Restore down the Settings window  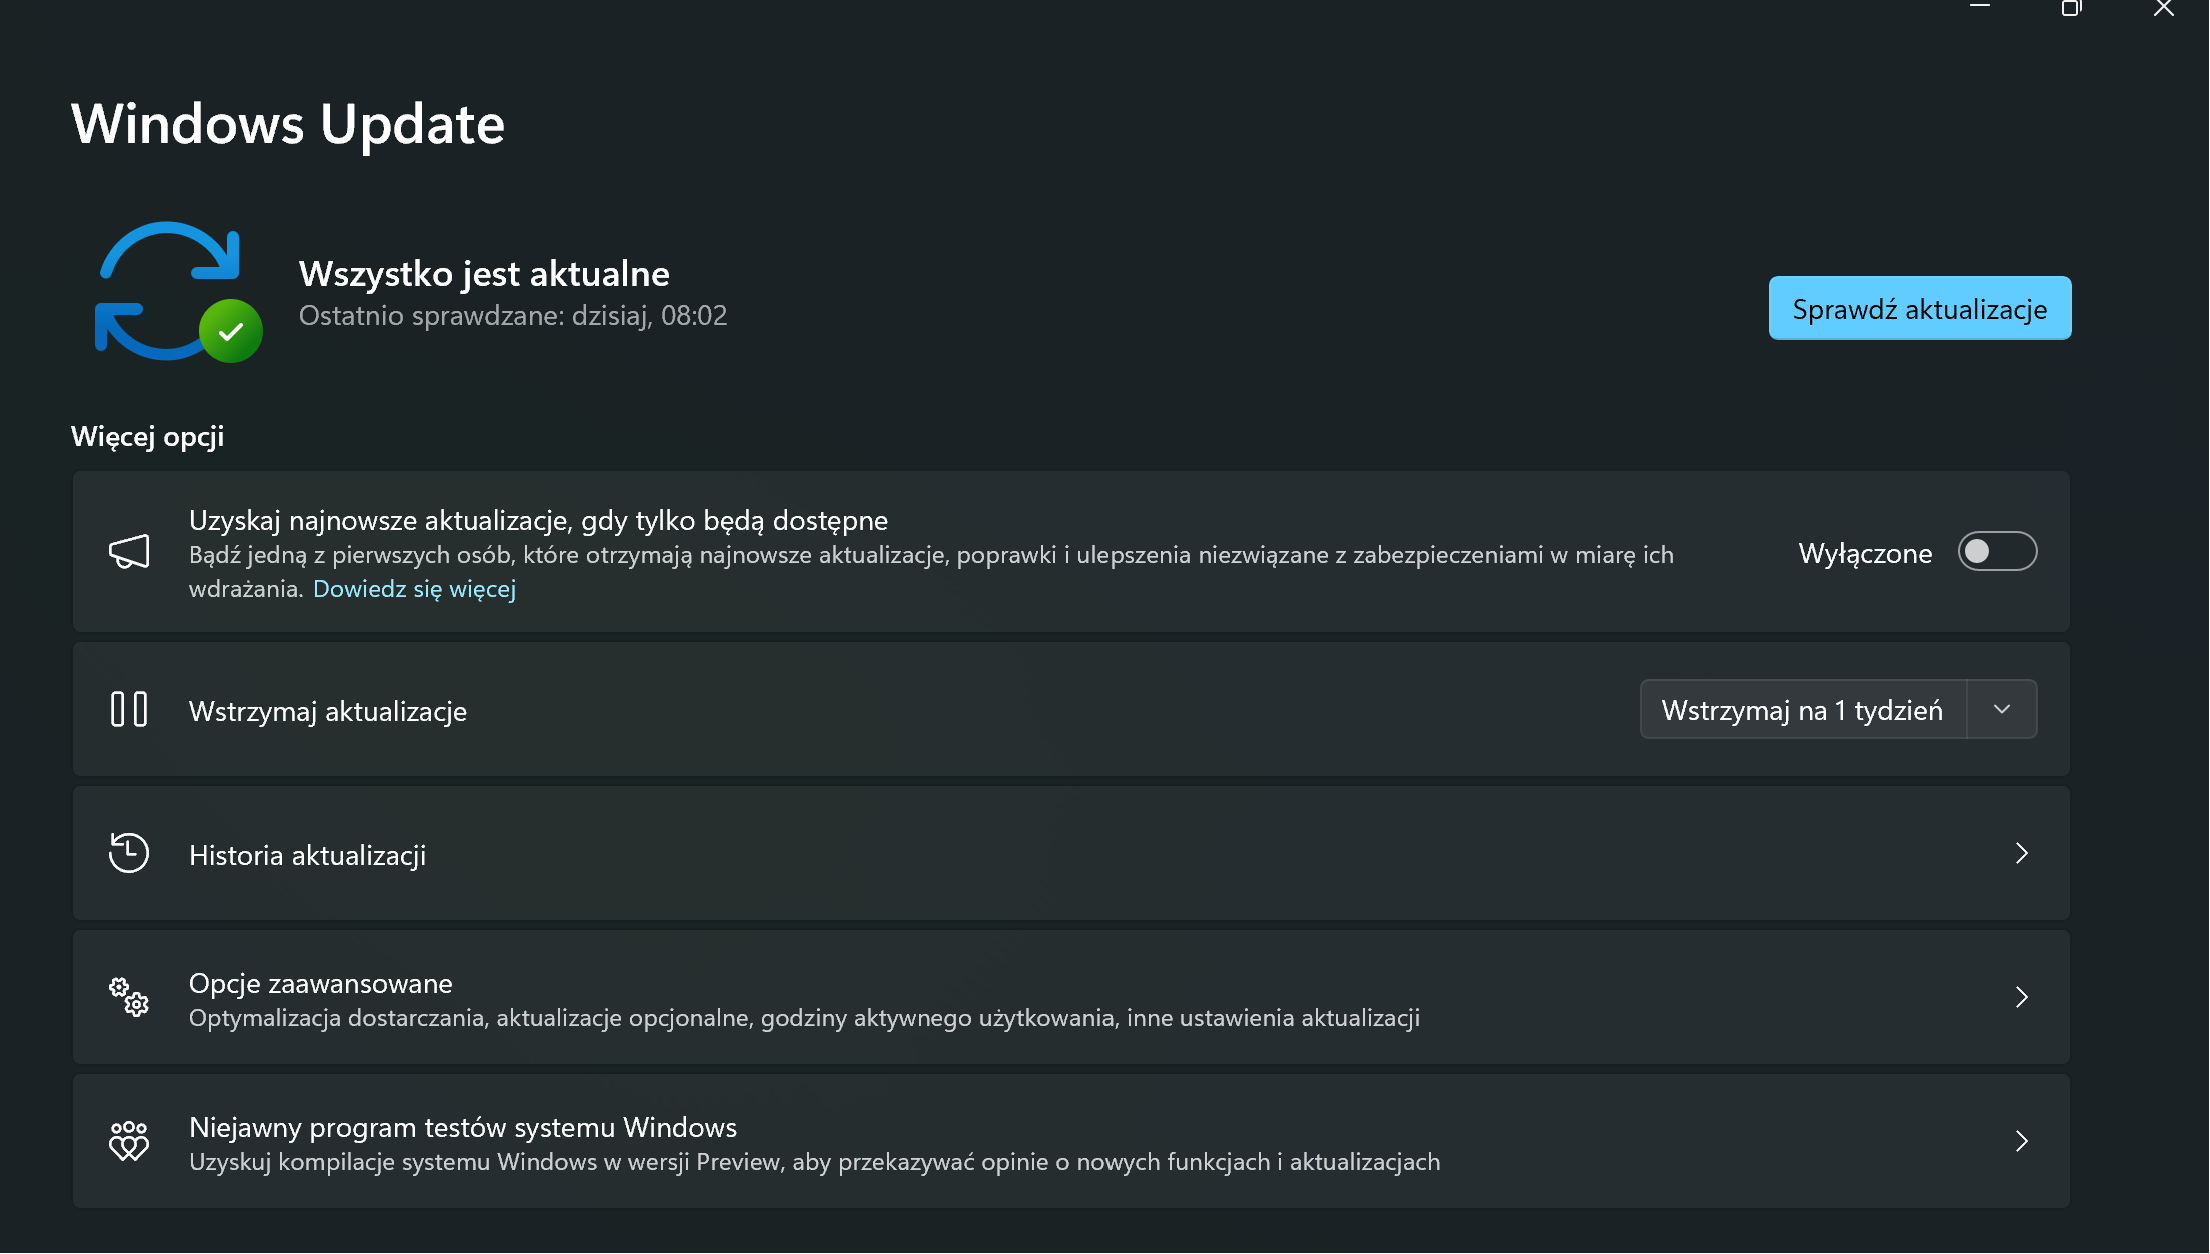tap(2072, 8)
